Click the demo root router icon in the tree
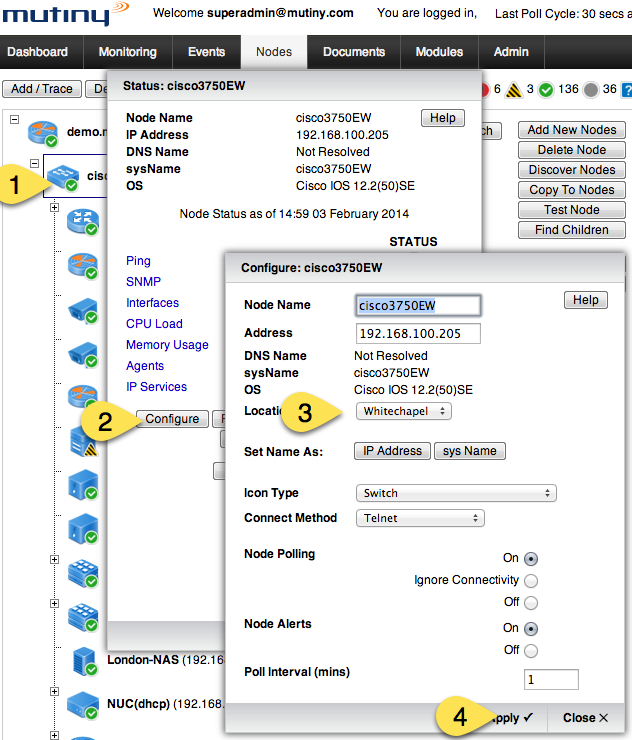 [42, 133]
